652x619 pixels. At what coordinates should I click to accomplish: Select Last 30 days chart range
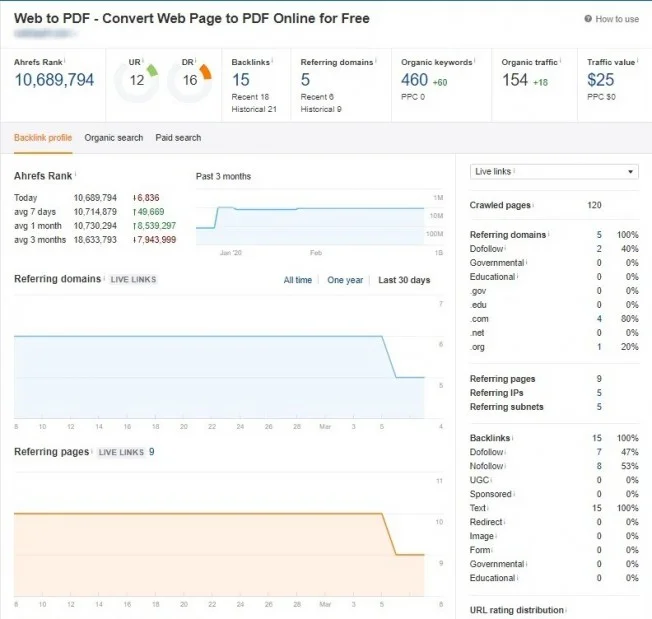pyautogui.click(x=404, y=280)
